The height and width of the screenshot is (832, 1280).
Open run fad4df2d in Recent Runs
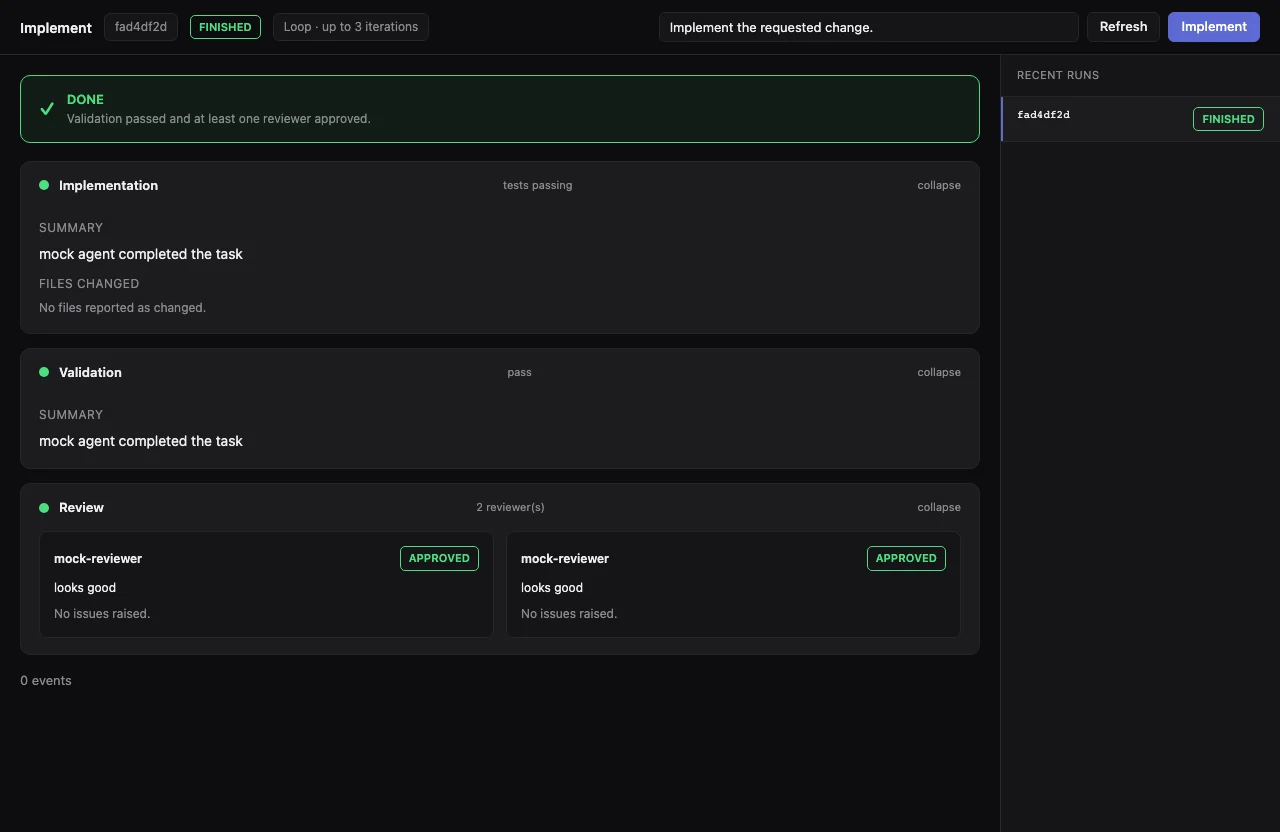tap(1140, 119)
